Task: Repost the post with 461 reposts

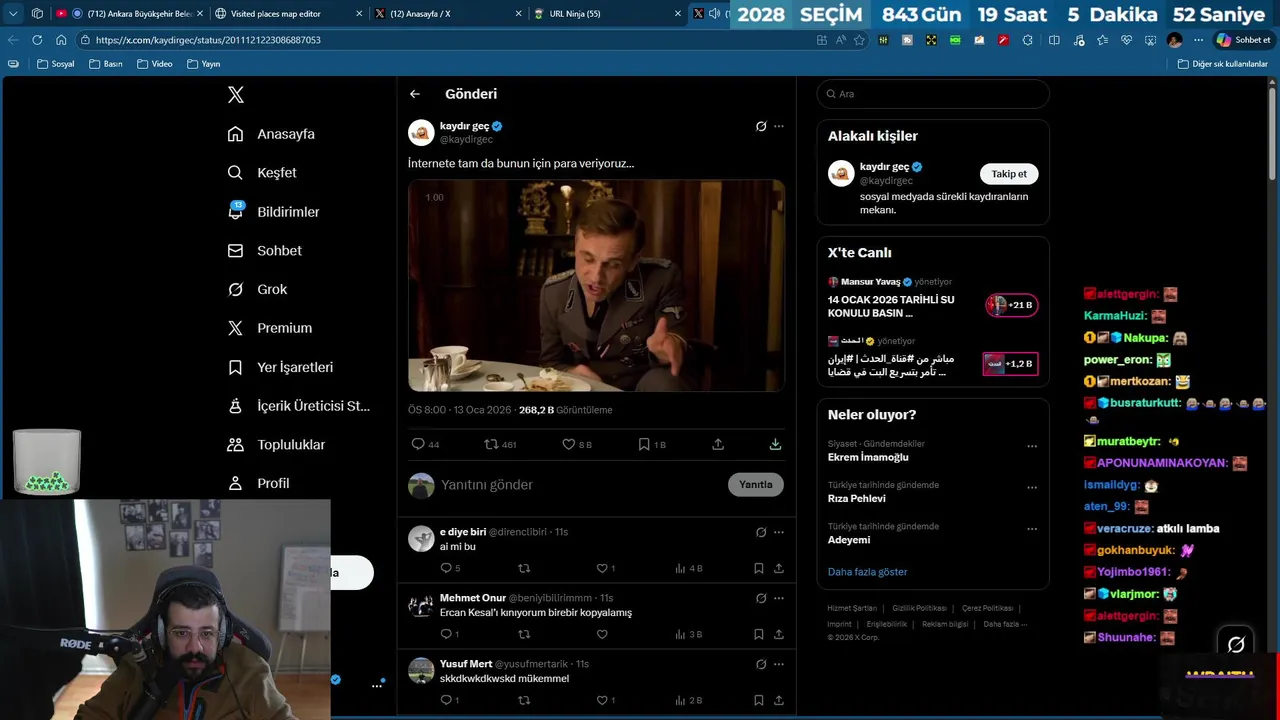Action: [x=500, y=444]
